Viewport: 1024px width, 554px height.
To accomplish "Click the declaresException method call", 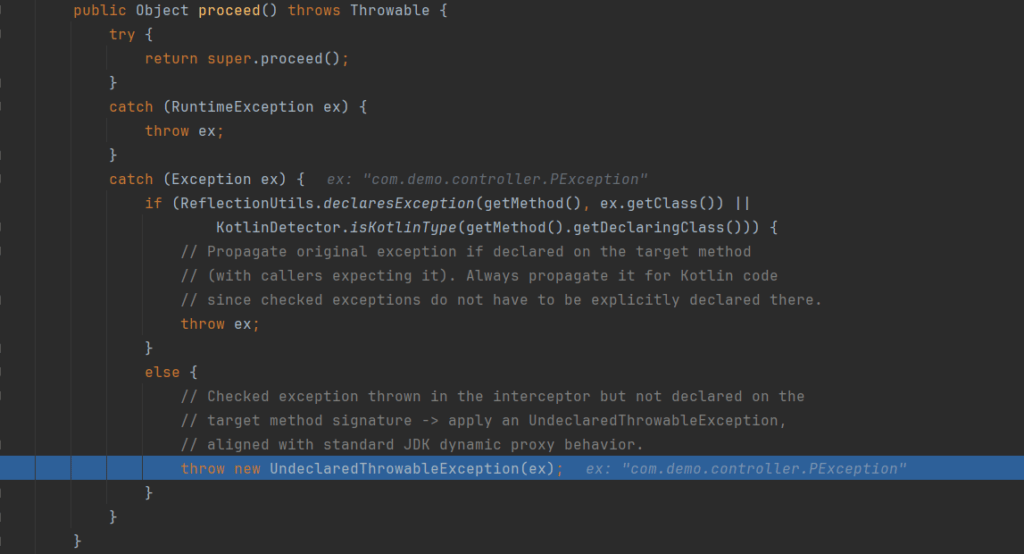I will point(397,204).
